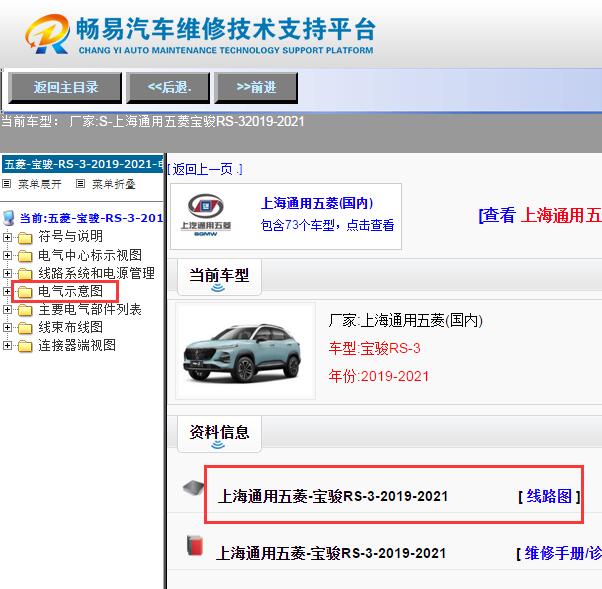Open 维修手册 repair manual link
Screen dimensions: 602x589
[563, 553]
